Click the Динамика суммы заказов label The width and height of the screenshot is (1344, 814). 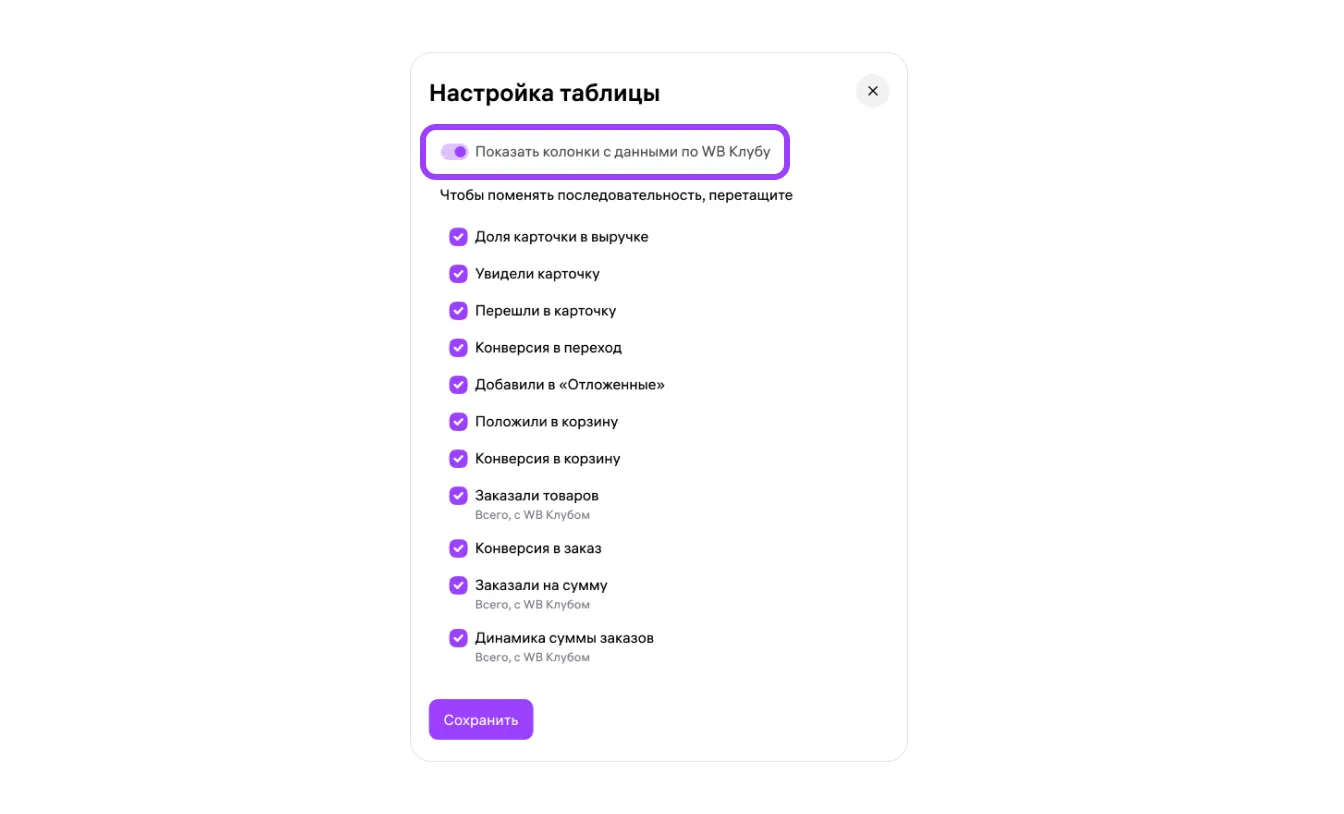click(x=564, y=638)
